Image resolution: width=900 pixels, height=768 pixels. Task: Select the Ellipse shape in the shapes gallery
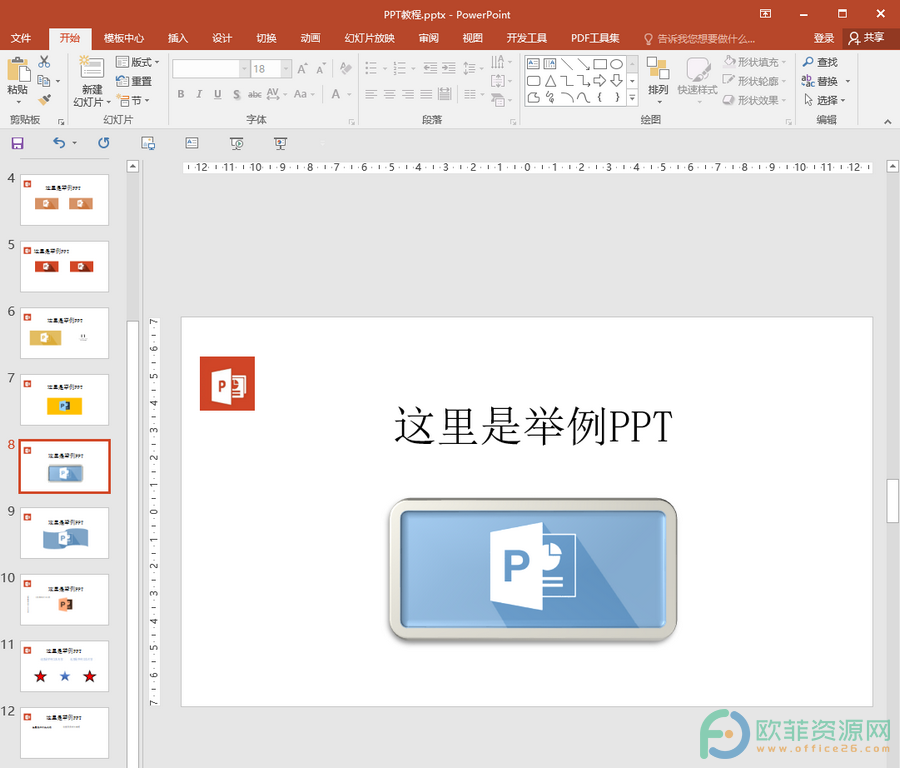tap(616, 64)
